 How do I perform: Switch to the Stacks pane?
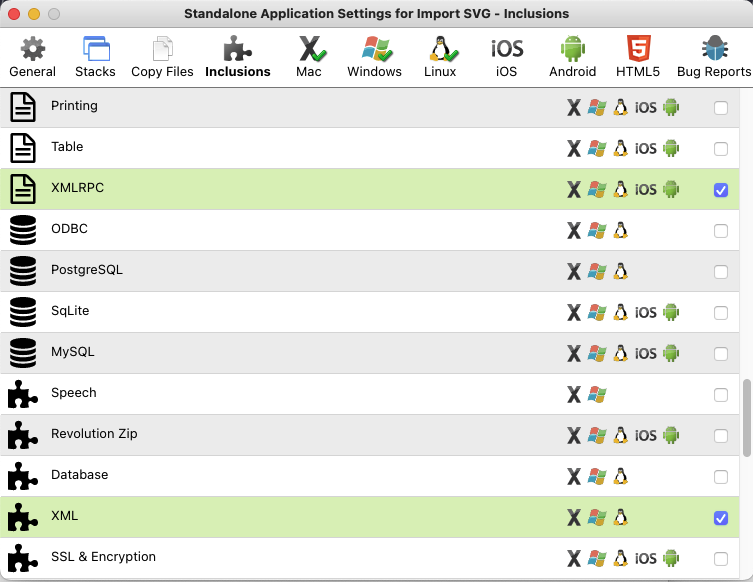click(96, 57)
